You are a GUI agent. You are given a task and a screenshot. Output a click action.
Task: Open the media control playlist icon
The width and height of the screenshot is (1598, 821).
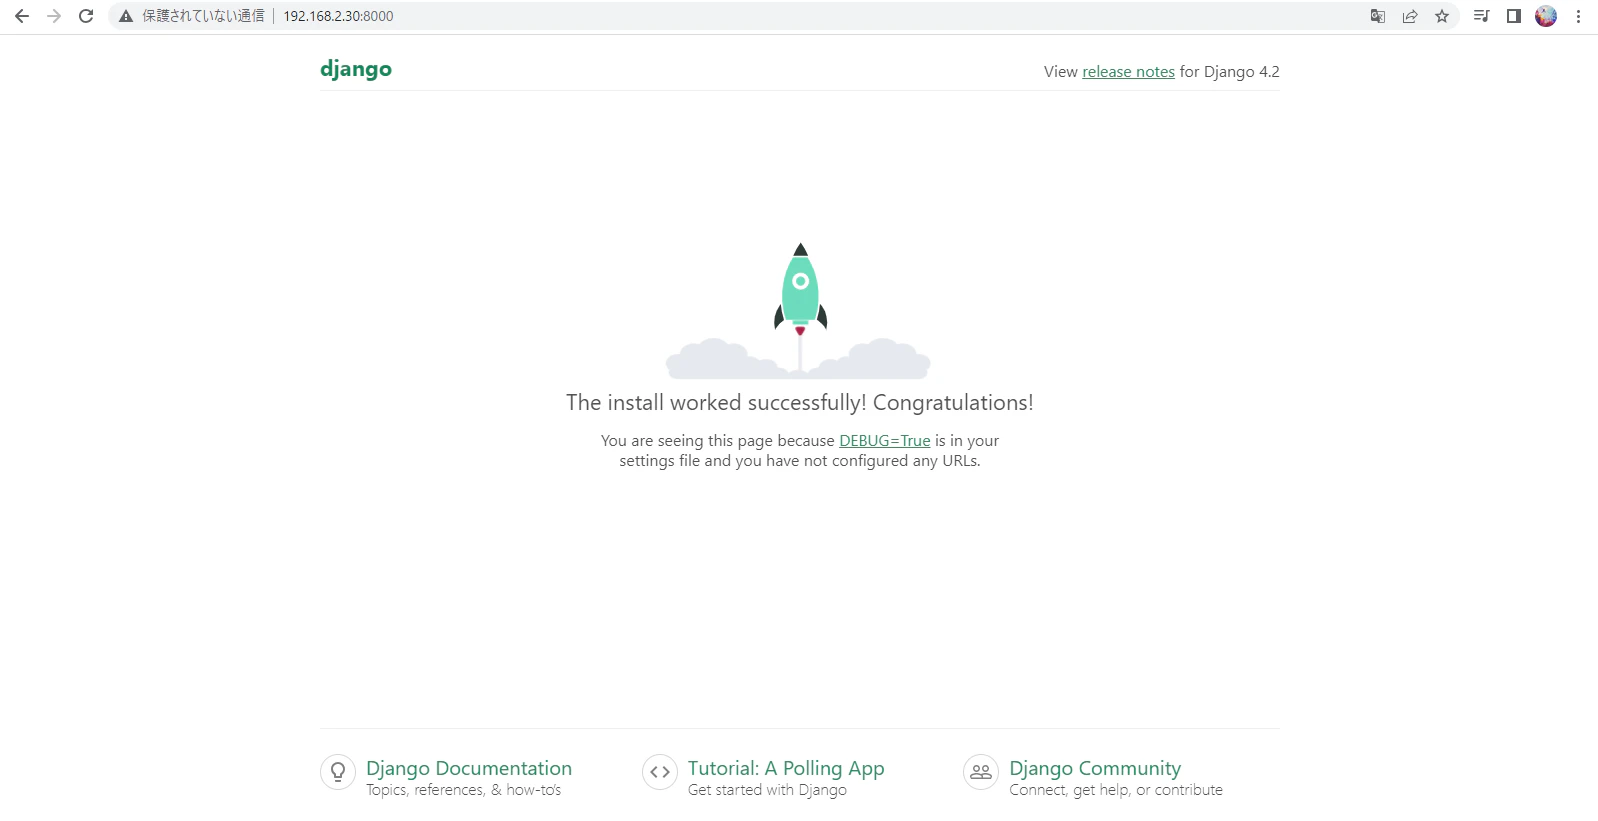point(1482,16)
